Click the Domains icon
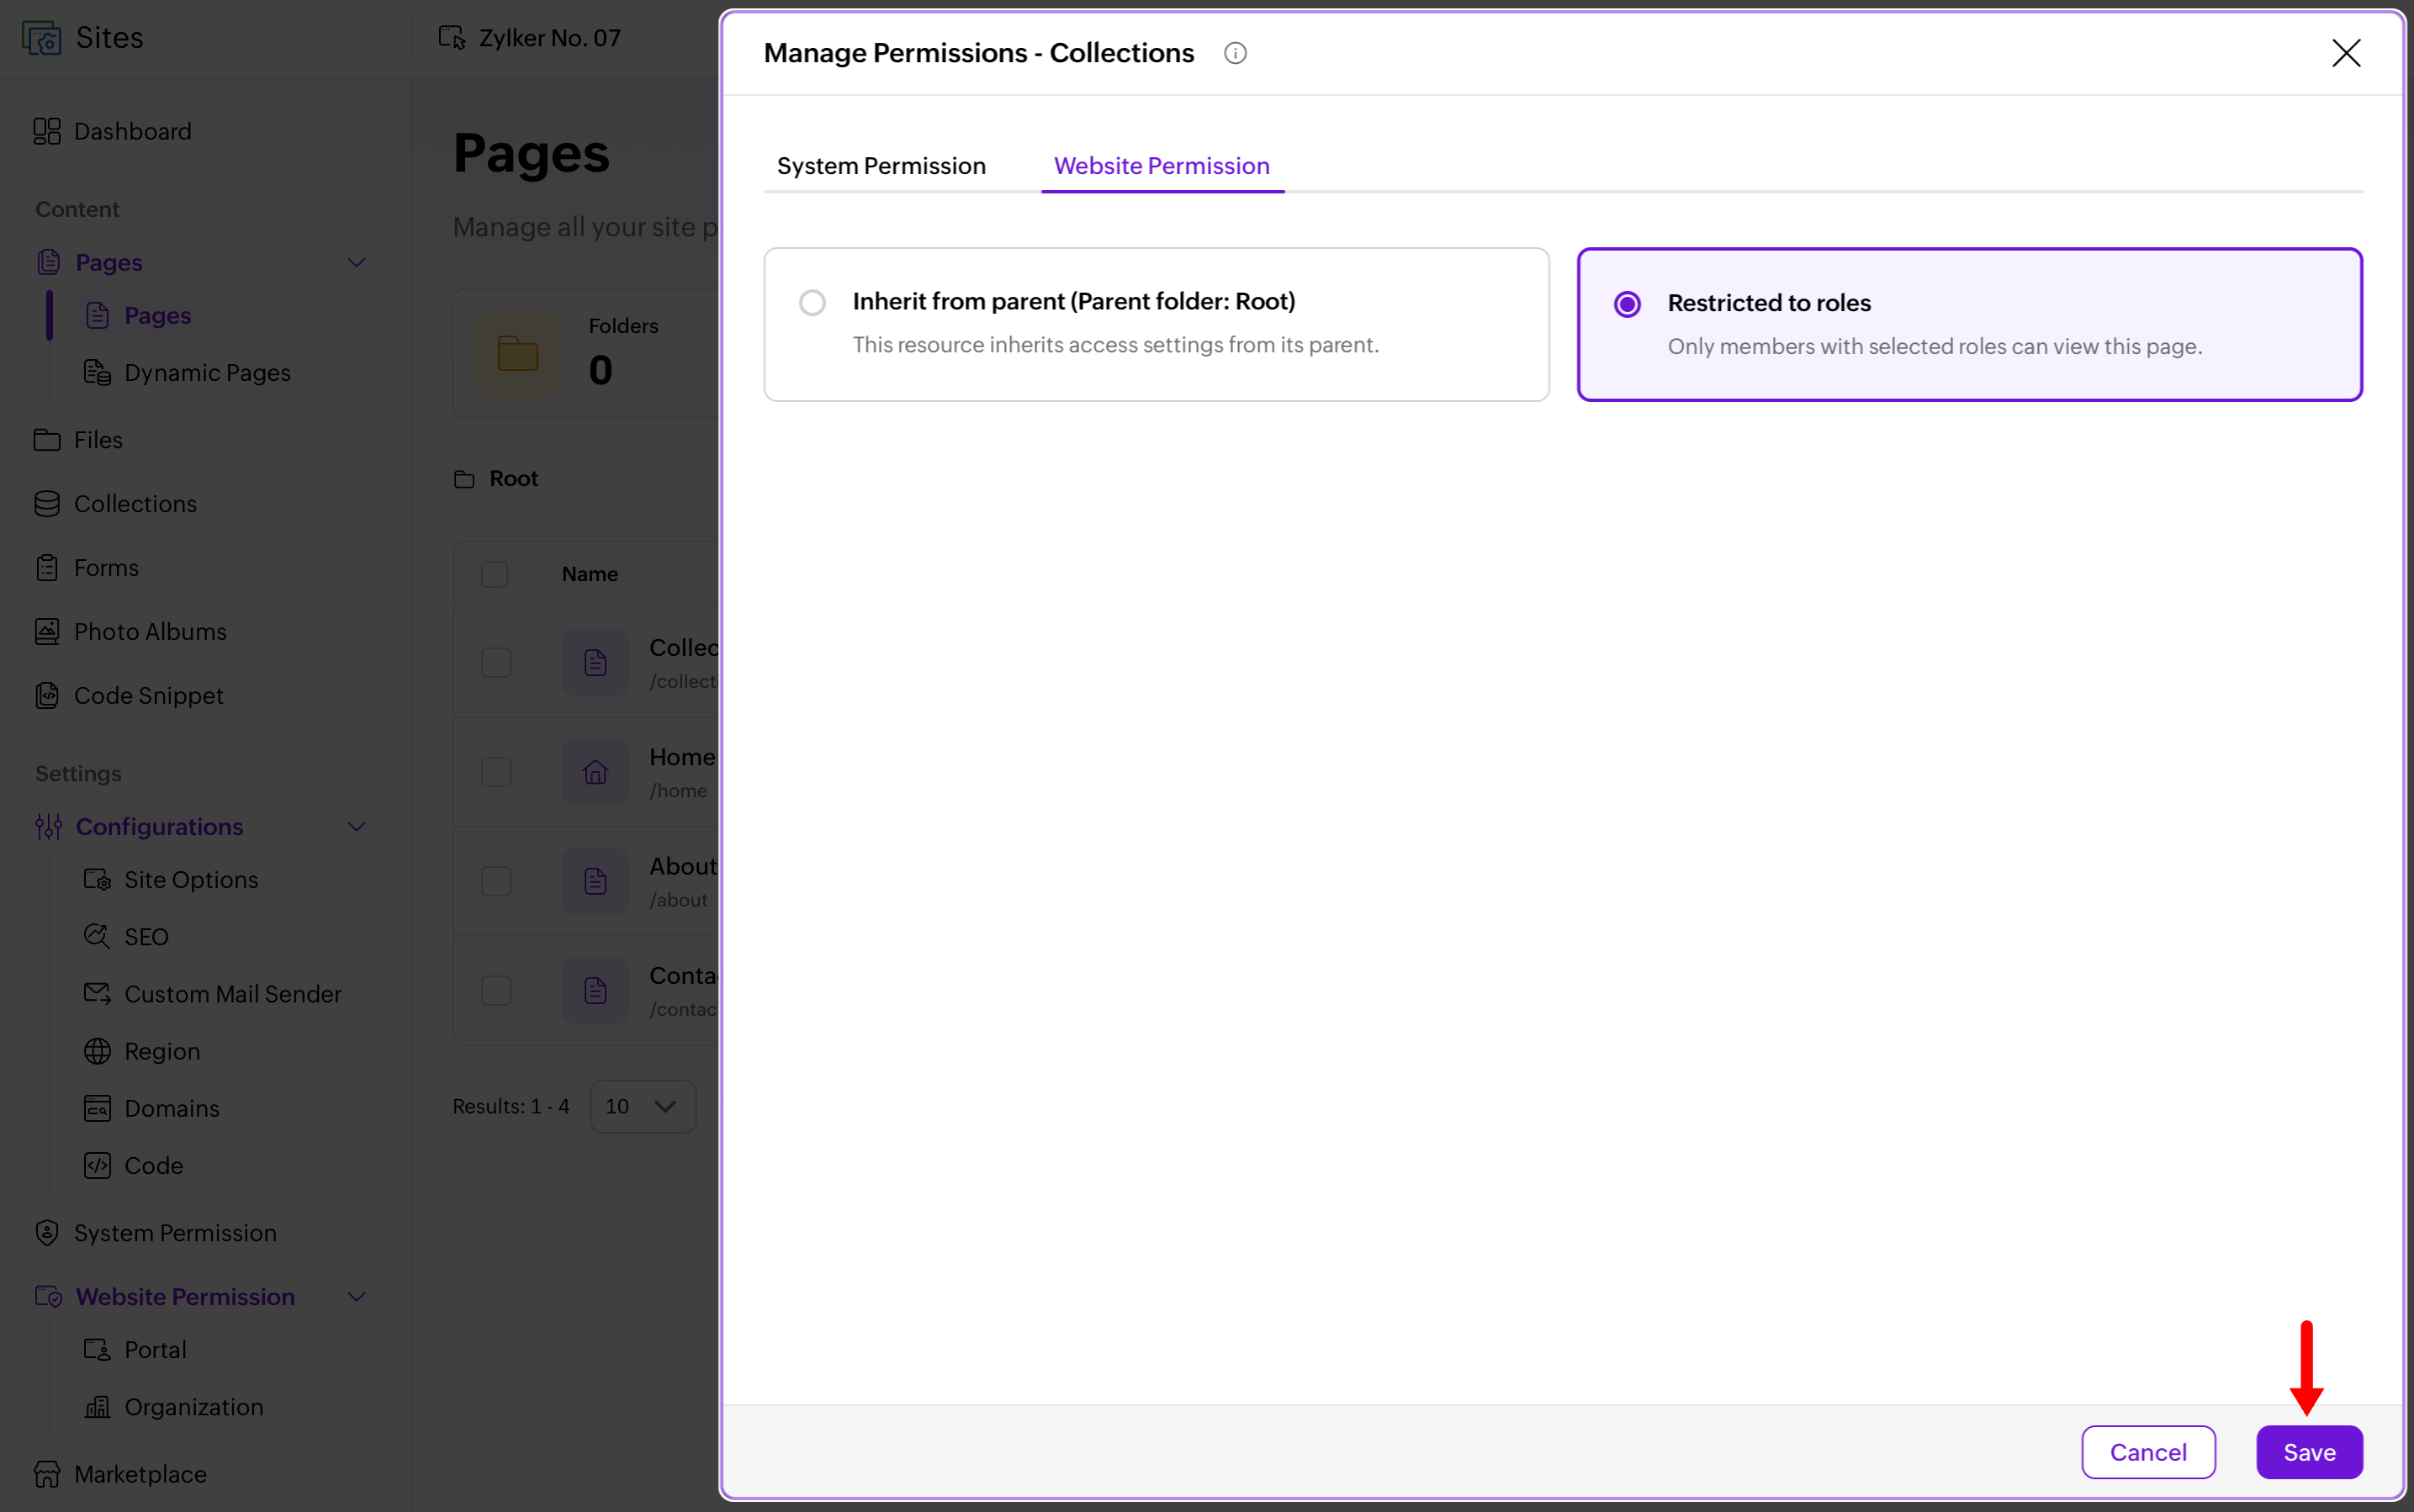Image resolution: width=2414 pixels, height=1512 pixels. pyautogui.click(x=97, y=1108)
